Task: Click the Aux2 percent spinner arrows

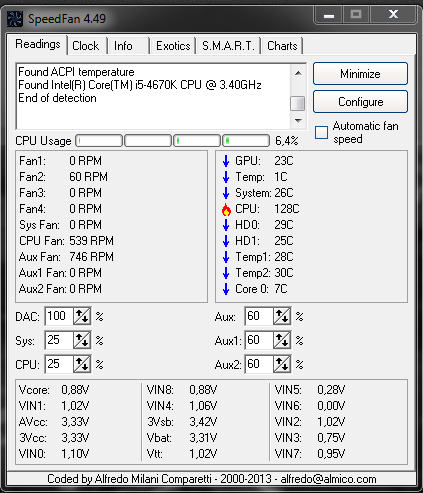Action: [x=282, y=364]
